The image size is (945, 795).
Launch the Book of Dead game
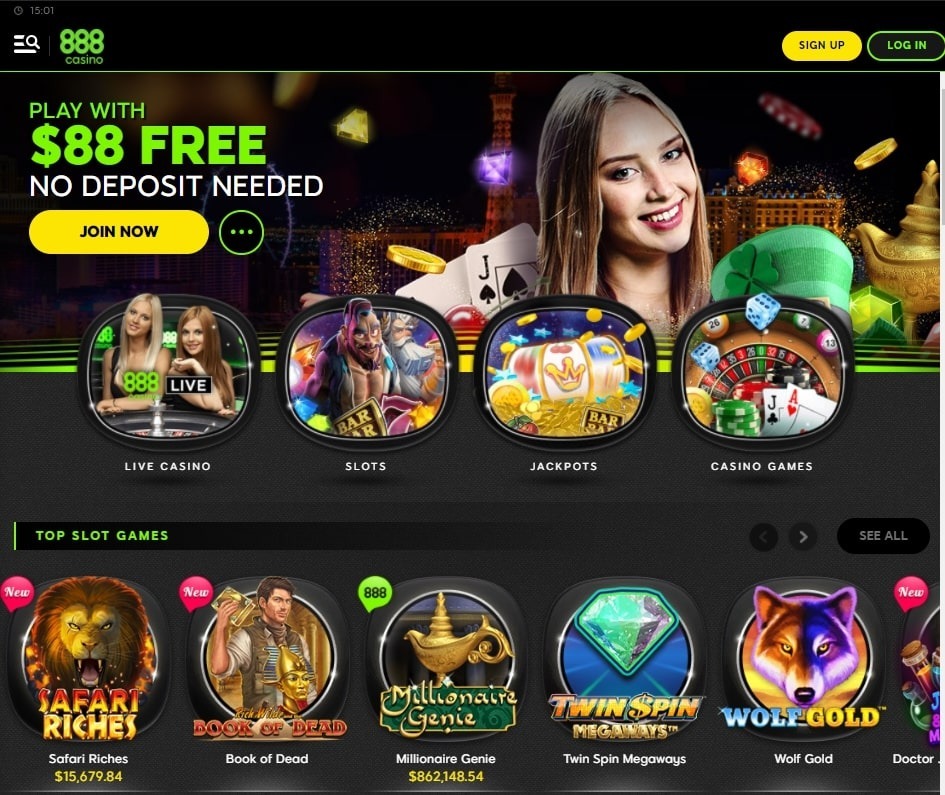point(268,660)
